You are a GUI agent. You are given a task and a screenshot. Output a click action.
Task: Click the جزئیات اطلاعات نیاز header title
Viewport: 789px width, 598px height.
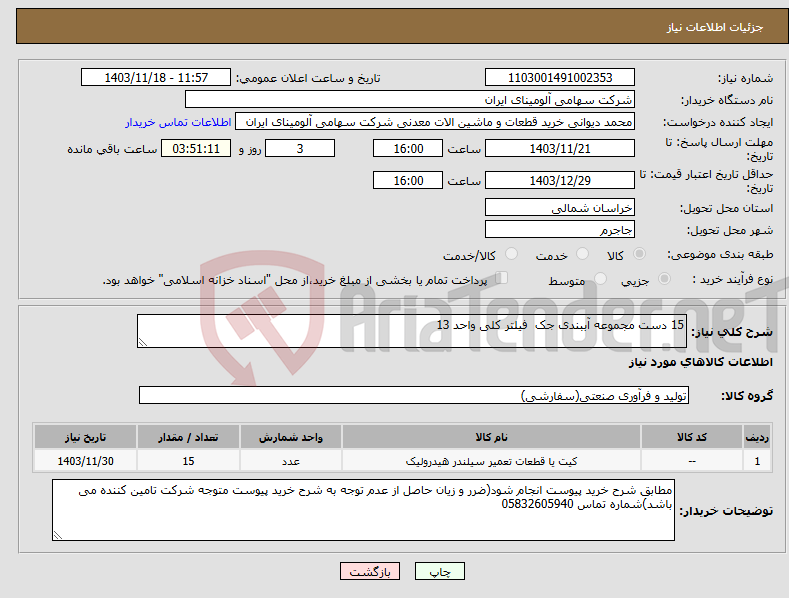[x=715, y=27]
